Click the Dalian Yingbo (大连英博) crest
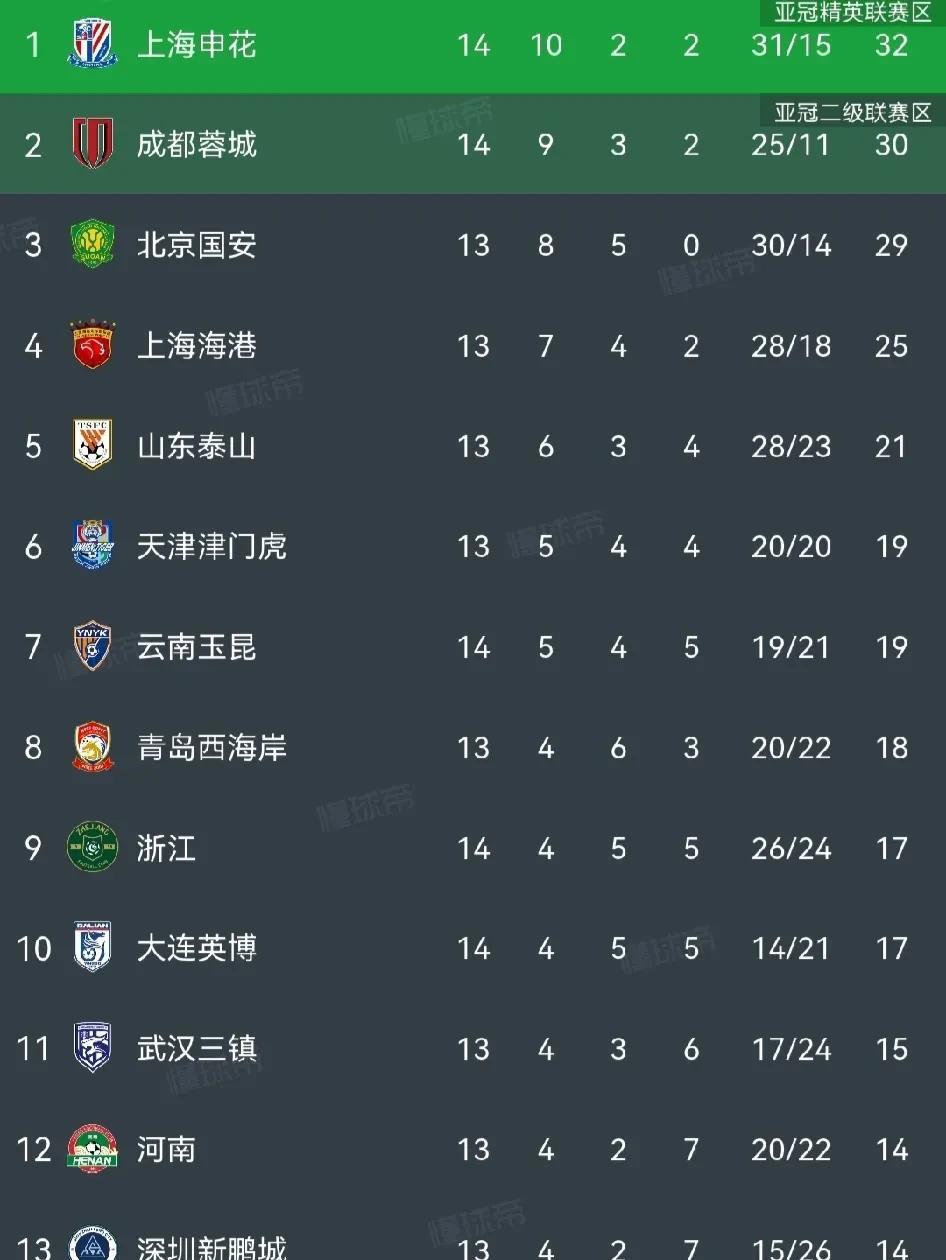 click(92, 948)
